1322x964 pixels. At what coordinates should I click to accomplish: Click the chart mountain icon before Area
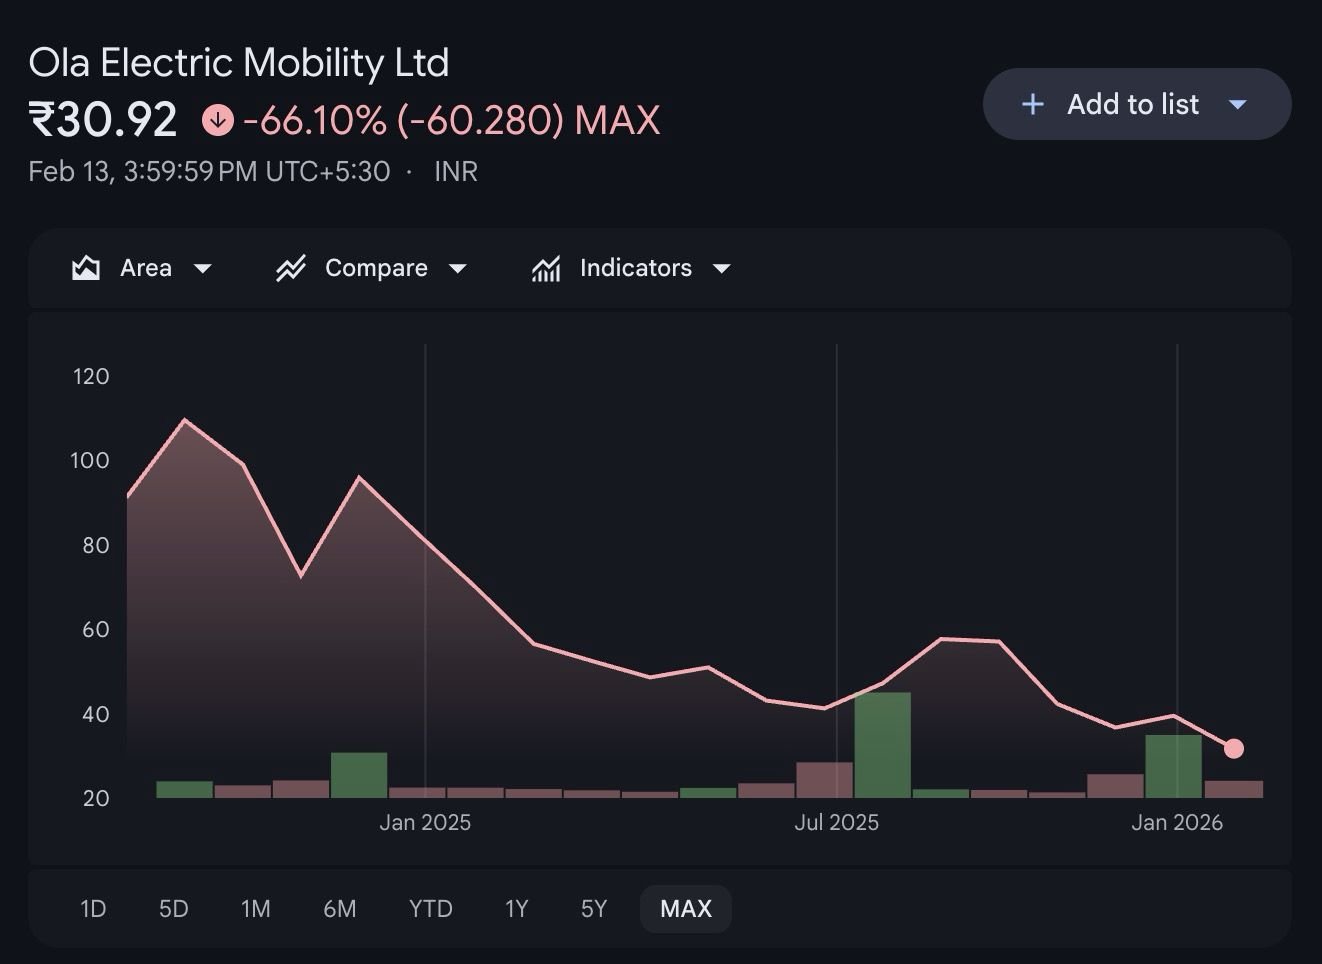click(85, 267)
